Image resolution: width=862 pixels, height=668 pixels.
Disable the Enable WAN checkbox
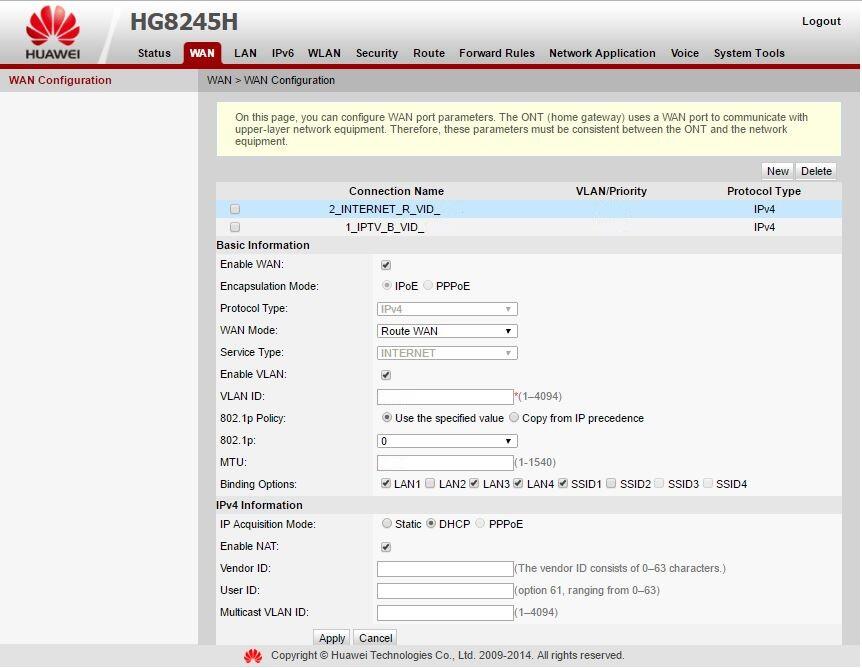[385, 264]
